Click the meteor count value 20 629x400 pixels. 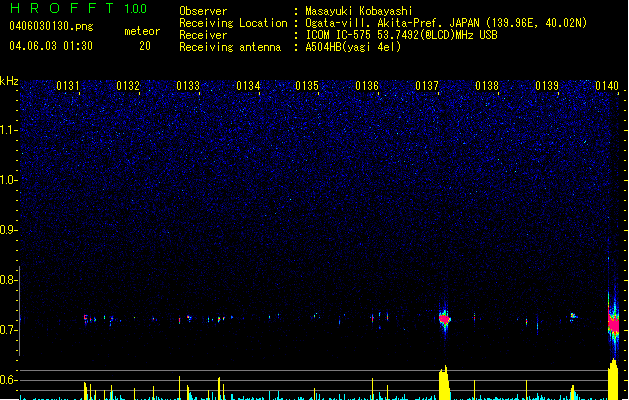[x=145, y=46]
